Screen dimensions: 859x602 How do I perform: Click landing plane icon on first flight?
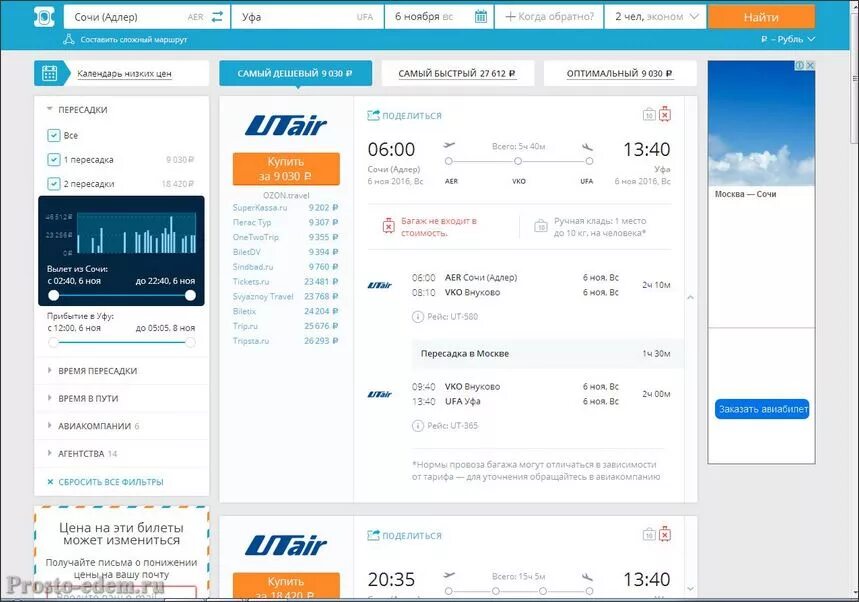click(x=587, y=146)
